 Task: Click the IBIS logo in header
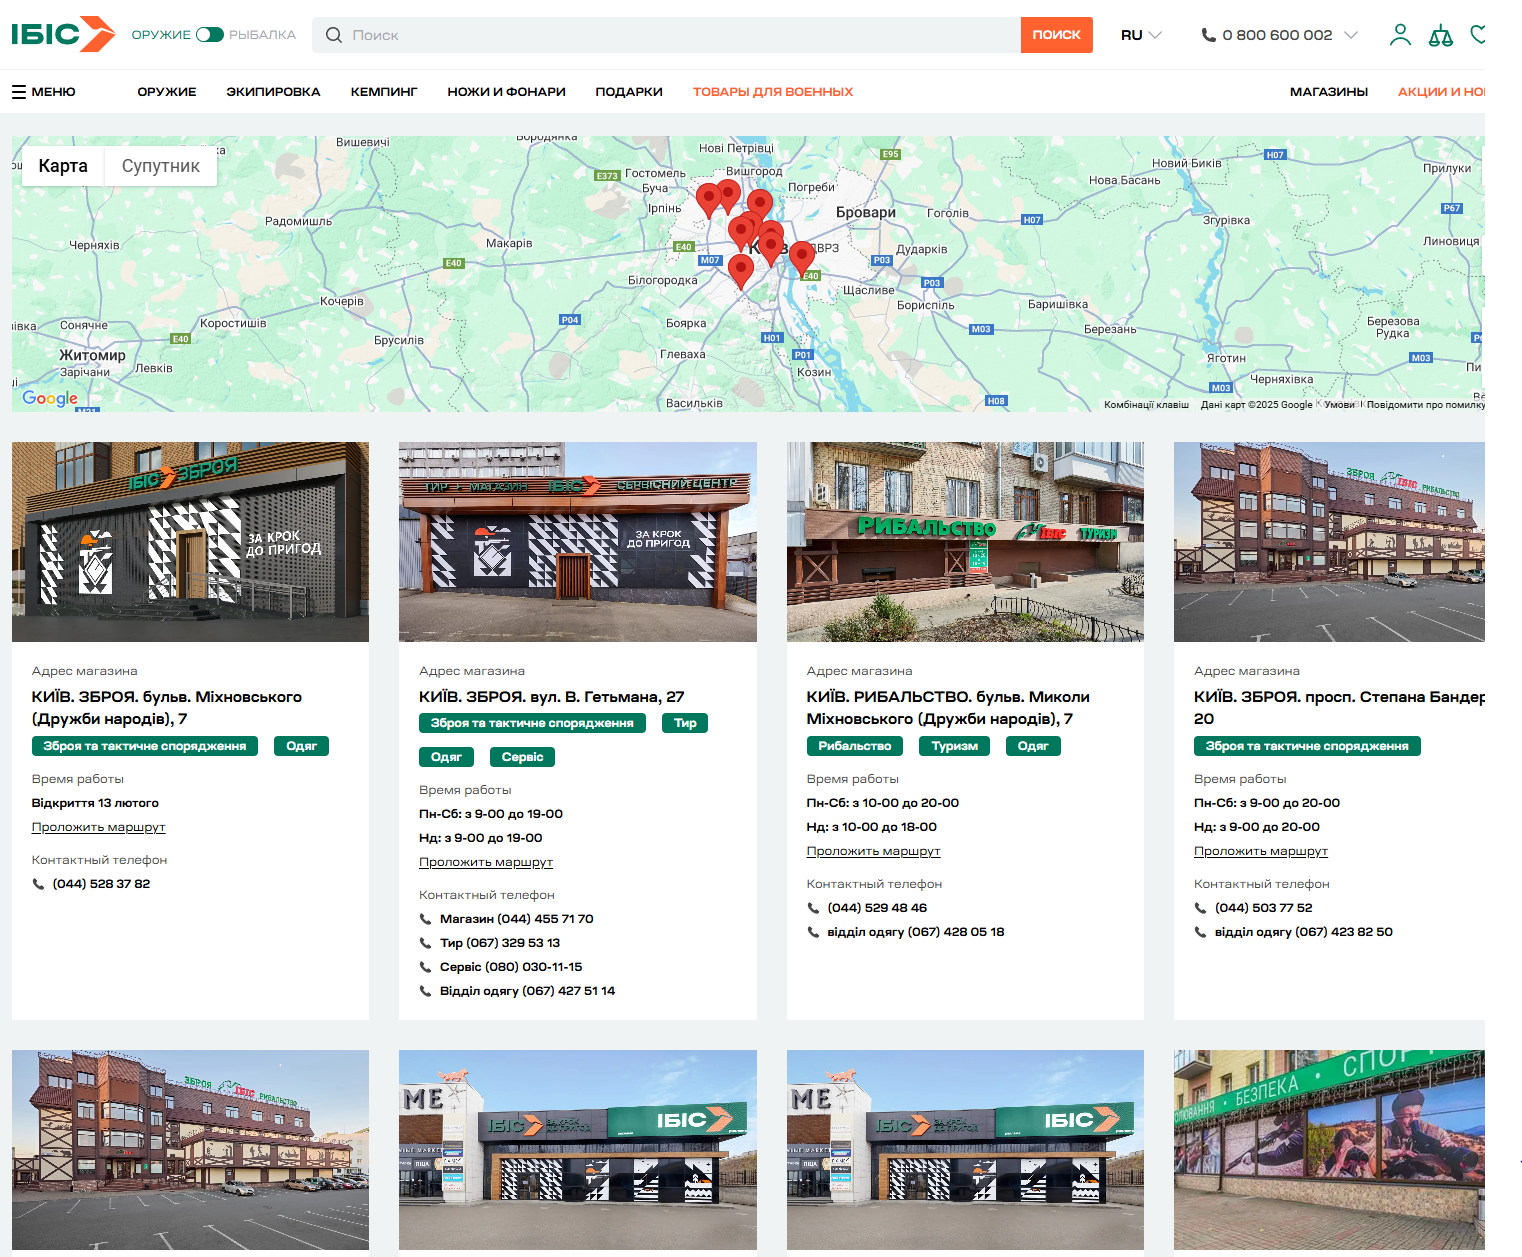tap(62, 34)
